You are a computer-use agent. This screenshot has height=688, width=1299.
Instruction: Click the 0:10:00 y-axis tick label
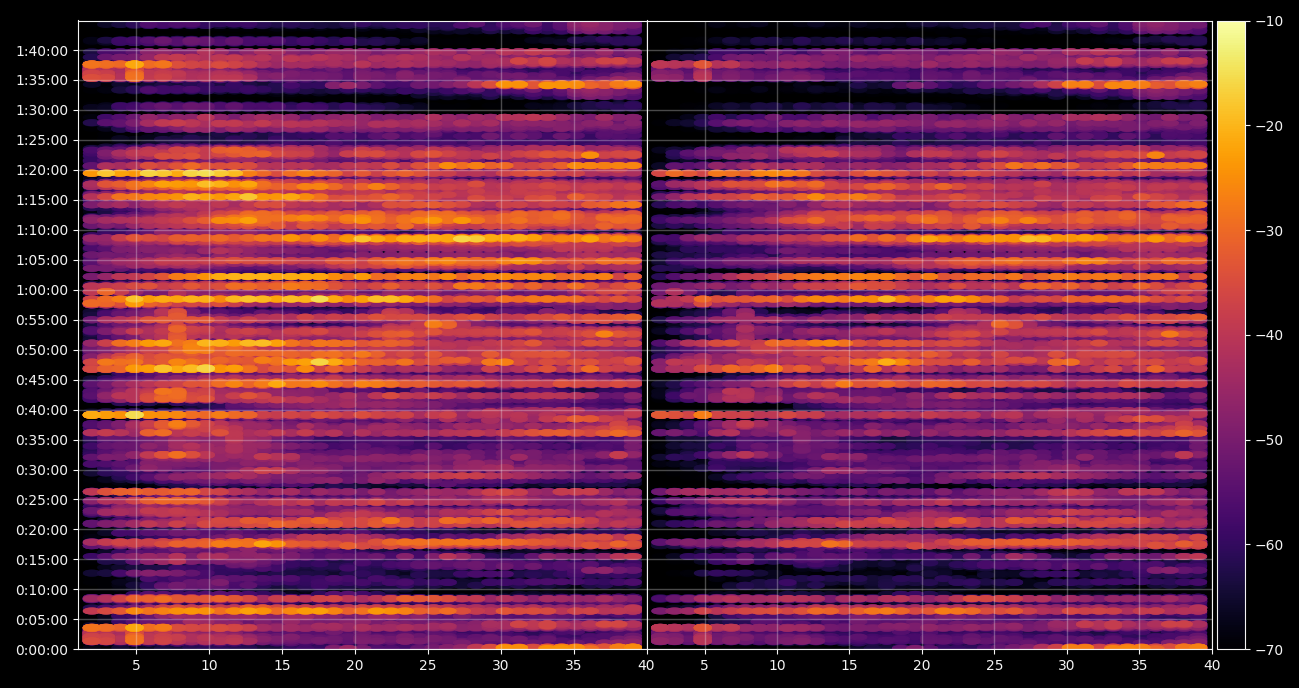44,591
